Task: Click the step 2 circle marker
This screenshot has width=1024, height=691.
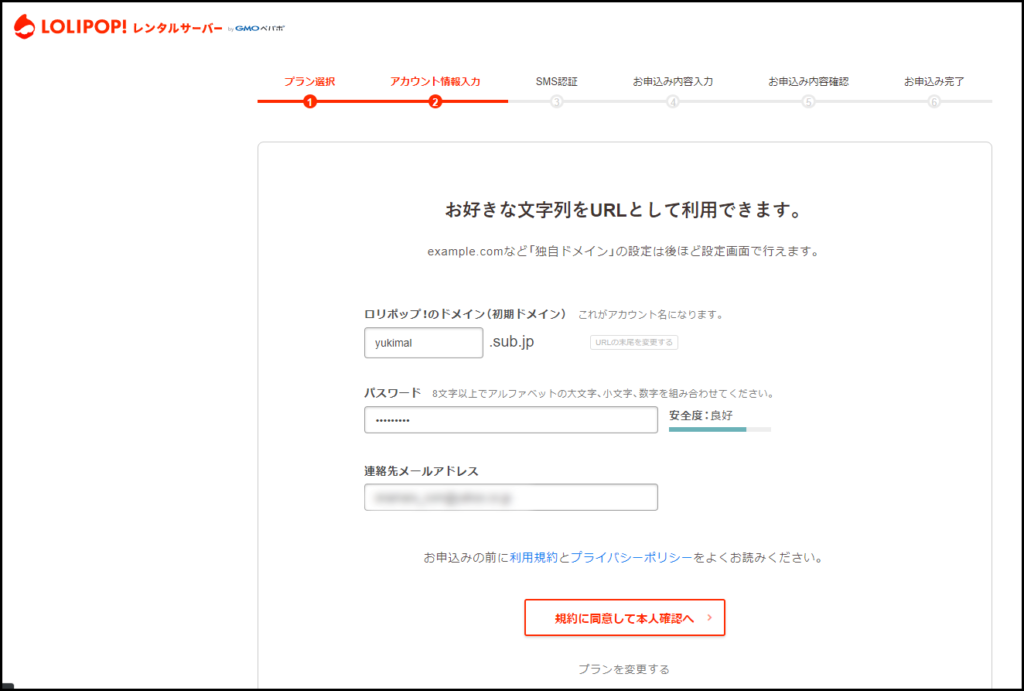Action: [435, 101]
